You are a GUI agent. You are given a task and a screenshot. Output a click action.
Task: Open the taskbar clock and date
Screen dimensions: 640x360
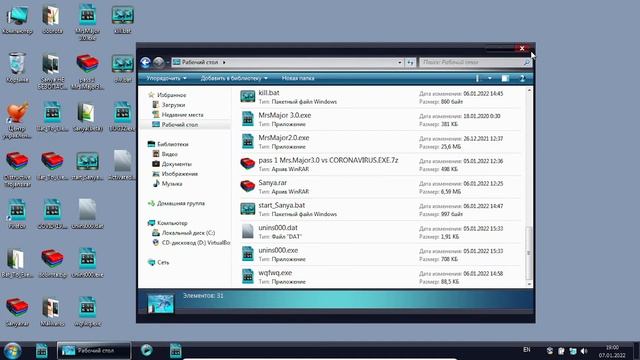point(612,351)
